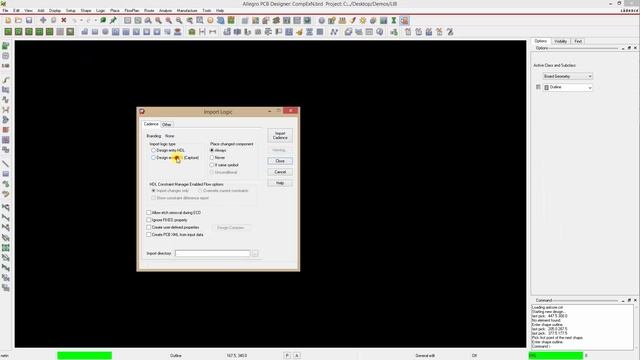The height and width of the screenshot is (360, 640).
Task: Switch to the Visibility panel tab
Action: click(x=560, y=41)
